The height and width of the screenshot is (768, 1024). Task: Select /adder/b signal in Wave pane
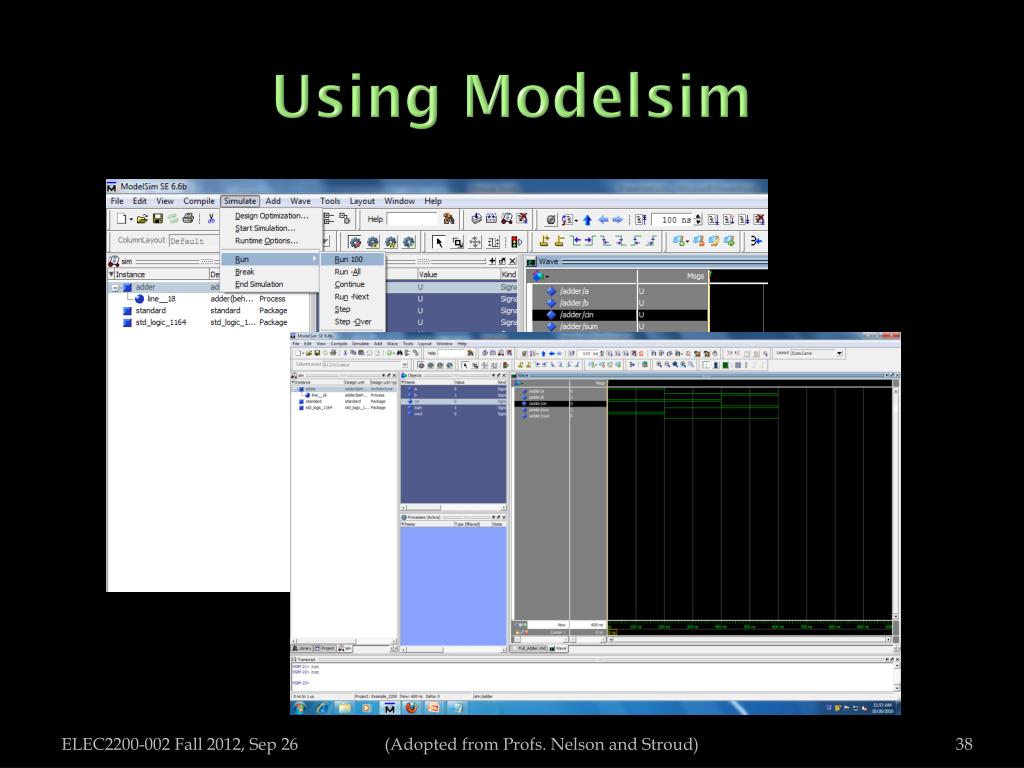pos(574,303)
